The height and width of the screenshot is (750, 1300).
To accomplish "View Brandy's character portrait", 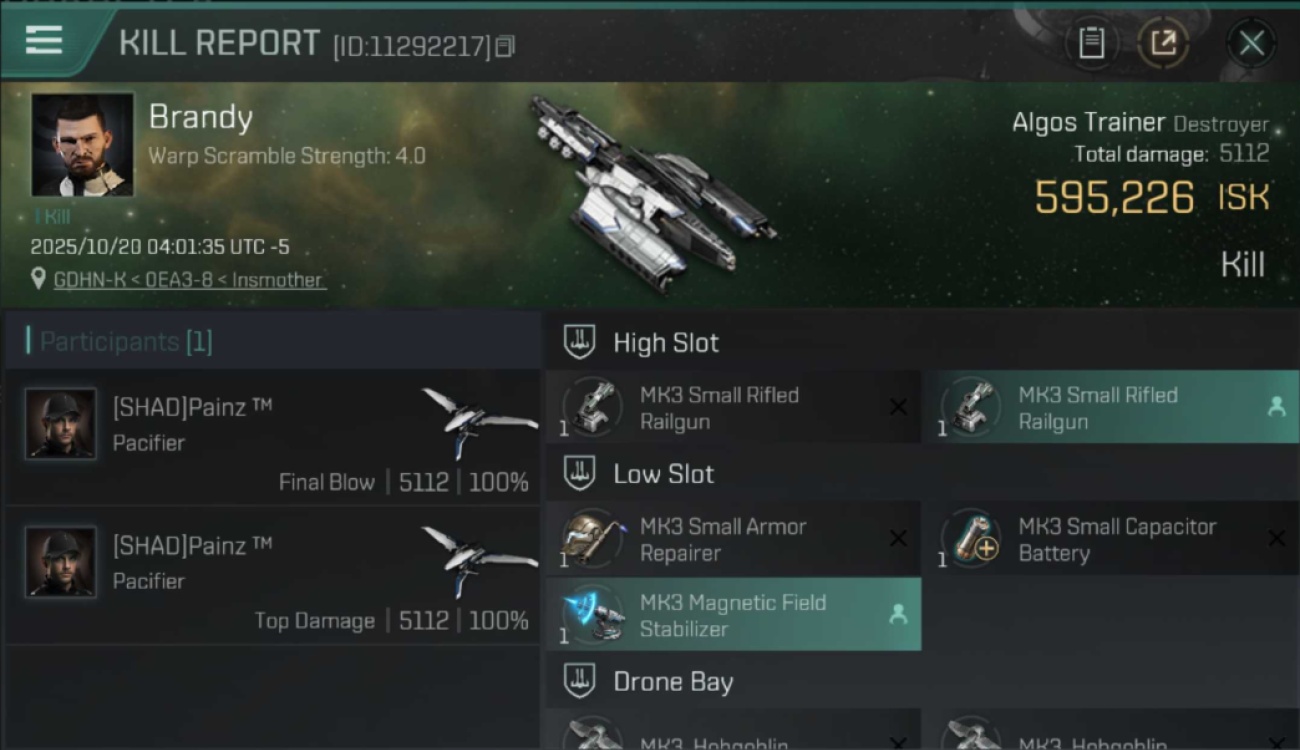I will tap(82, 144).
